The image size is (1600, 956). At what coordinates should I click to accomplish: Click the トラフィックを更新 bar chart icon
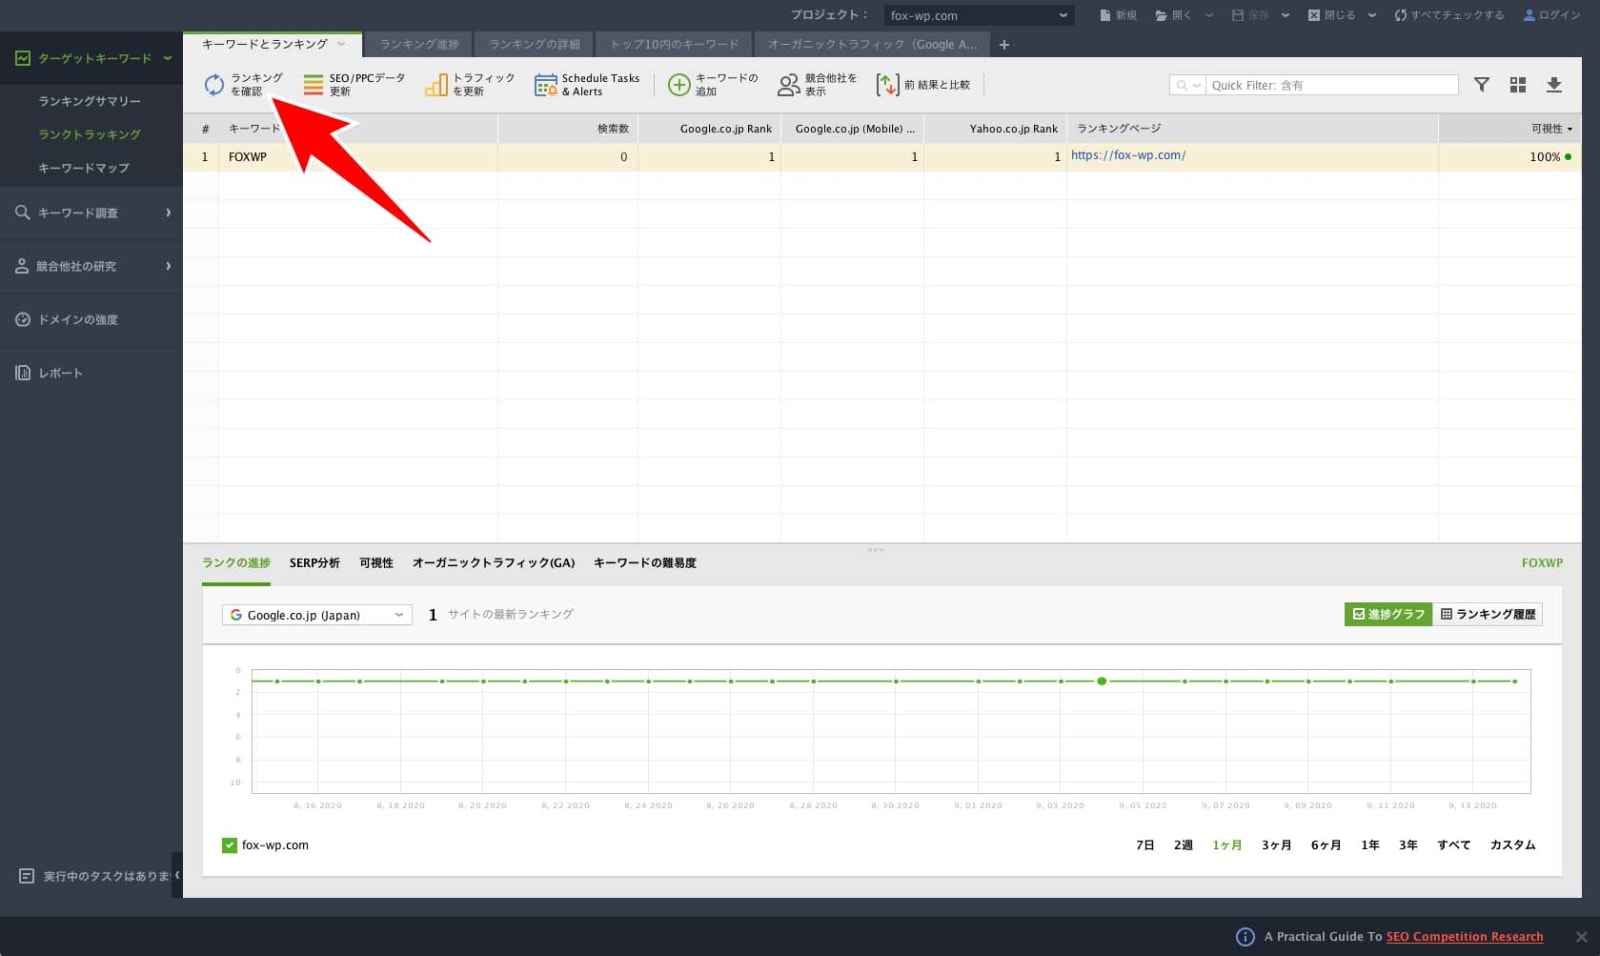pos(436,85)
